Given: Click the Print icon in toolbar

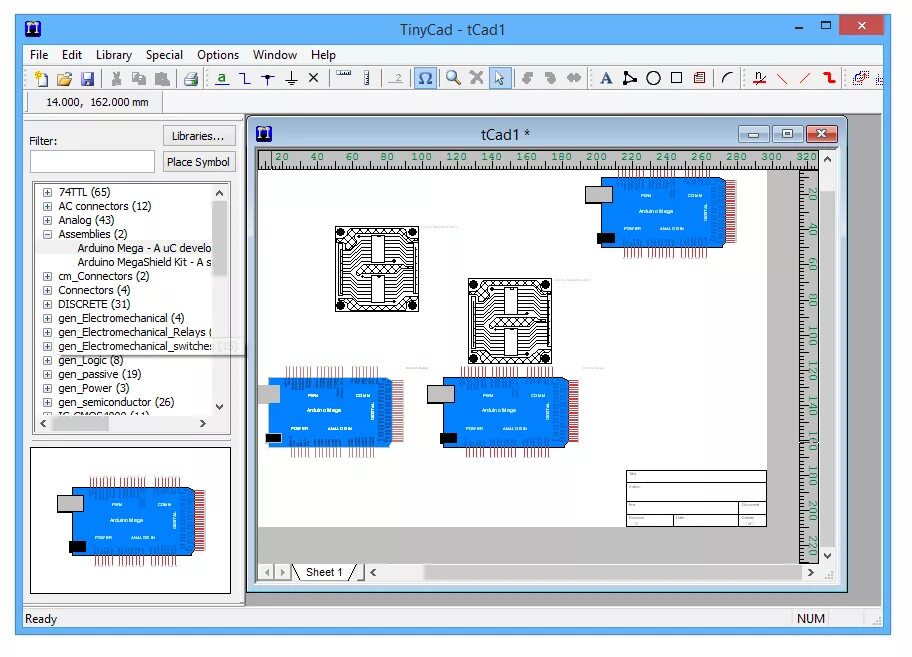Looking at the screenshot, I should pos(191,78).
